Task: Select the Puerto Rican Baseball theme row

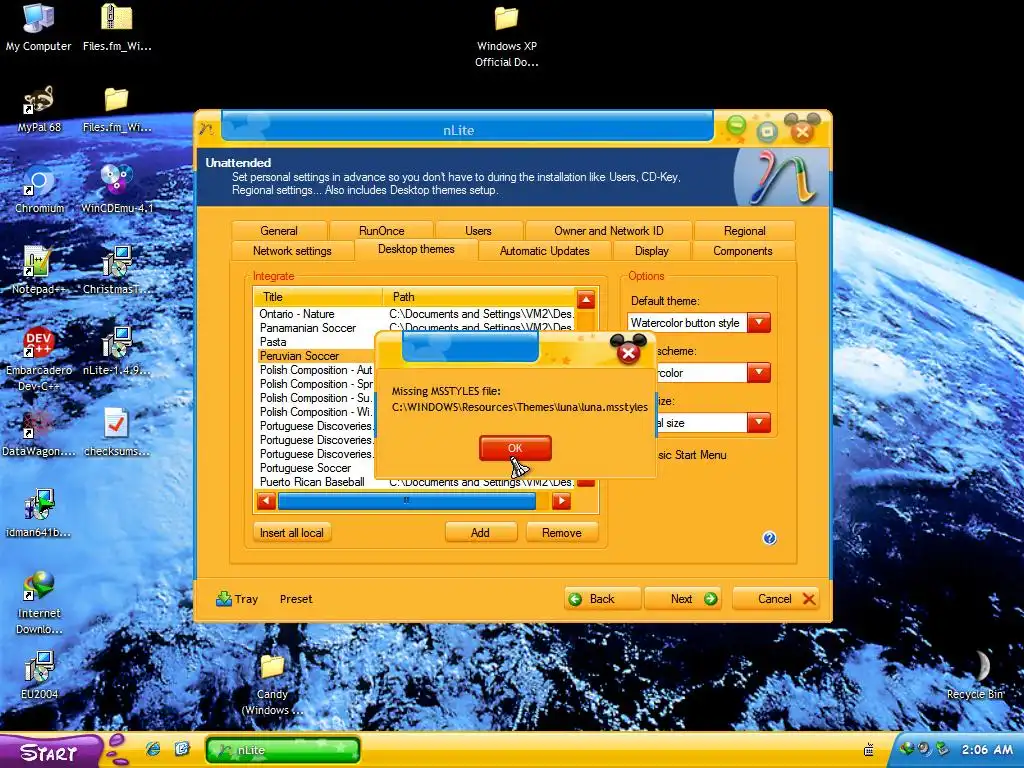Action: [x=415, y=482]
